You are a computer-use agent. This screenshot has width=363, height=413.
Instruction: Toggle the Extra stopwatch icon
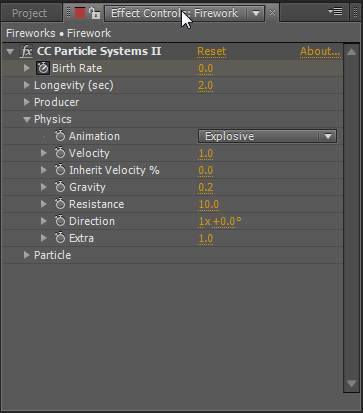tap(60, 238)
